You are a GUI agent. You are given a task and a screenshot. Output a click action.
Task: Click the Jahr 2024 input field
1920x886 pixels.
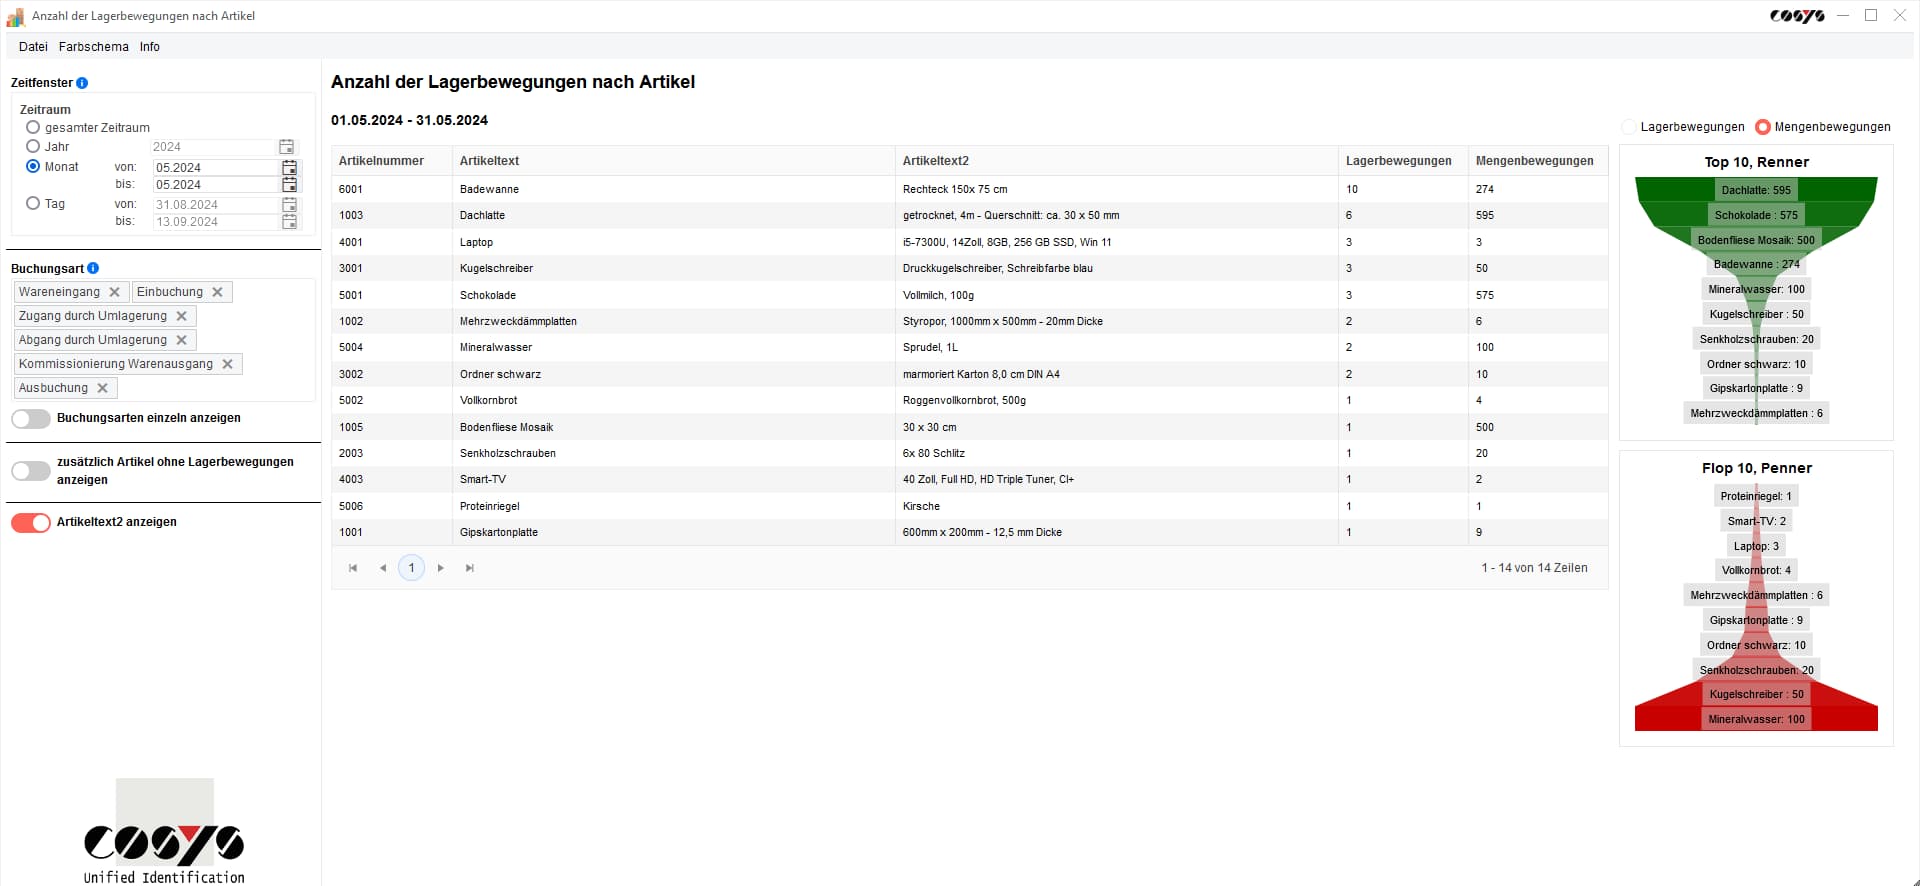(x=212, y=147)
